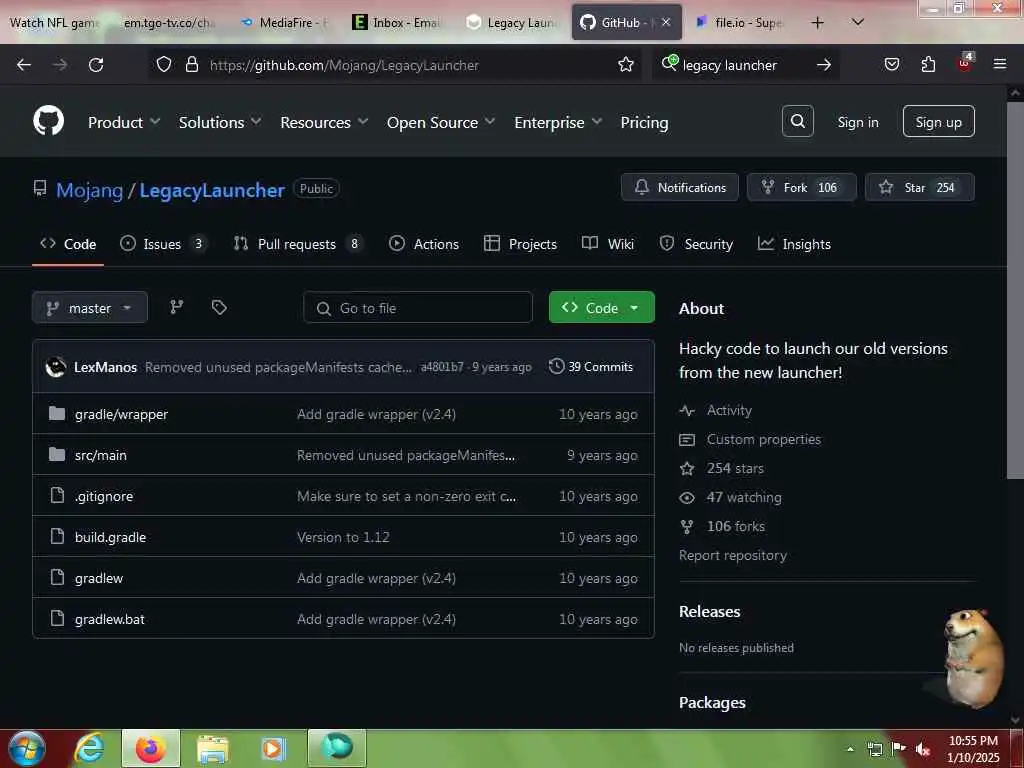The image size is (1024, 768).
Task: Open the build.gradle file
Action: click(x=110, y=537)
